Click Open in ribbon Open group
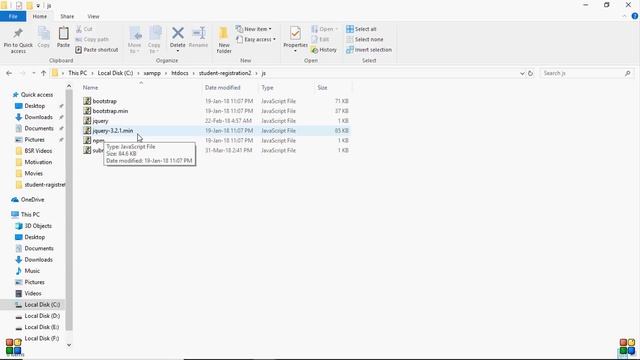 pos(324,29)
